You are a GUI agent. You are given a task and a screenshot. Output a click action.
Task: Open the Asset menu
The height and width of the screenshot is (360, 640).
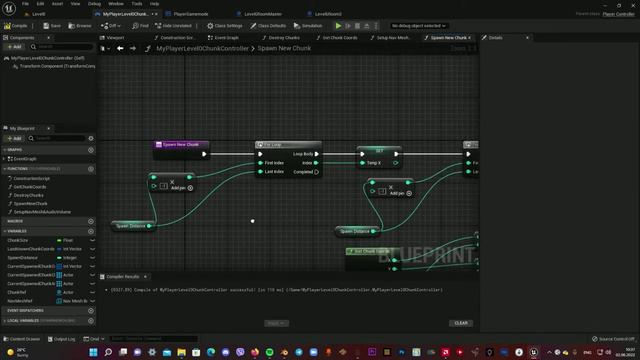pos(58,4)
